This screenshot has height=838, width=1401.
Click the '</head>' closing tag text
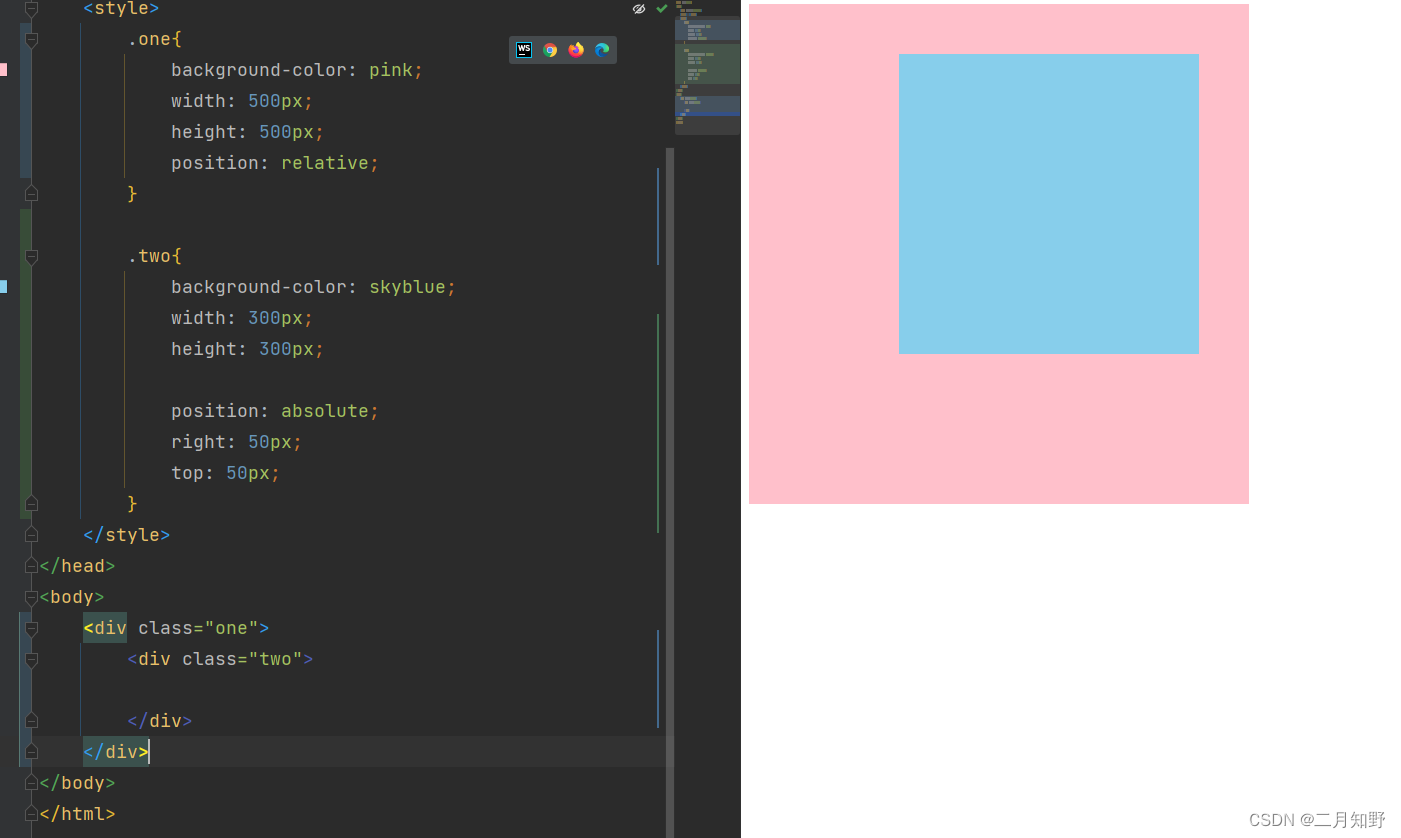(x=77, y=566)
